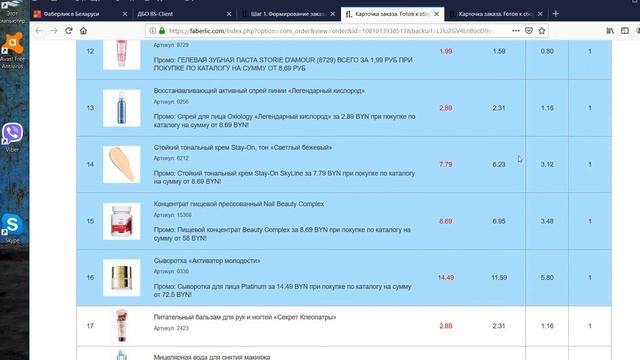640x360 pixels.
Task: Open Avast Free Antivirus desktop icon
Action: (13, 50)
